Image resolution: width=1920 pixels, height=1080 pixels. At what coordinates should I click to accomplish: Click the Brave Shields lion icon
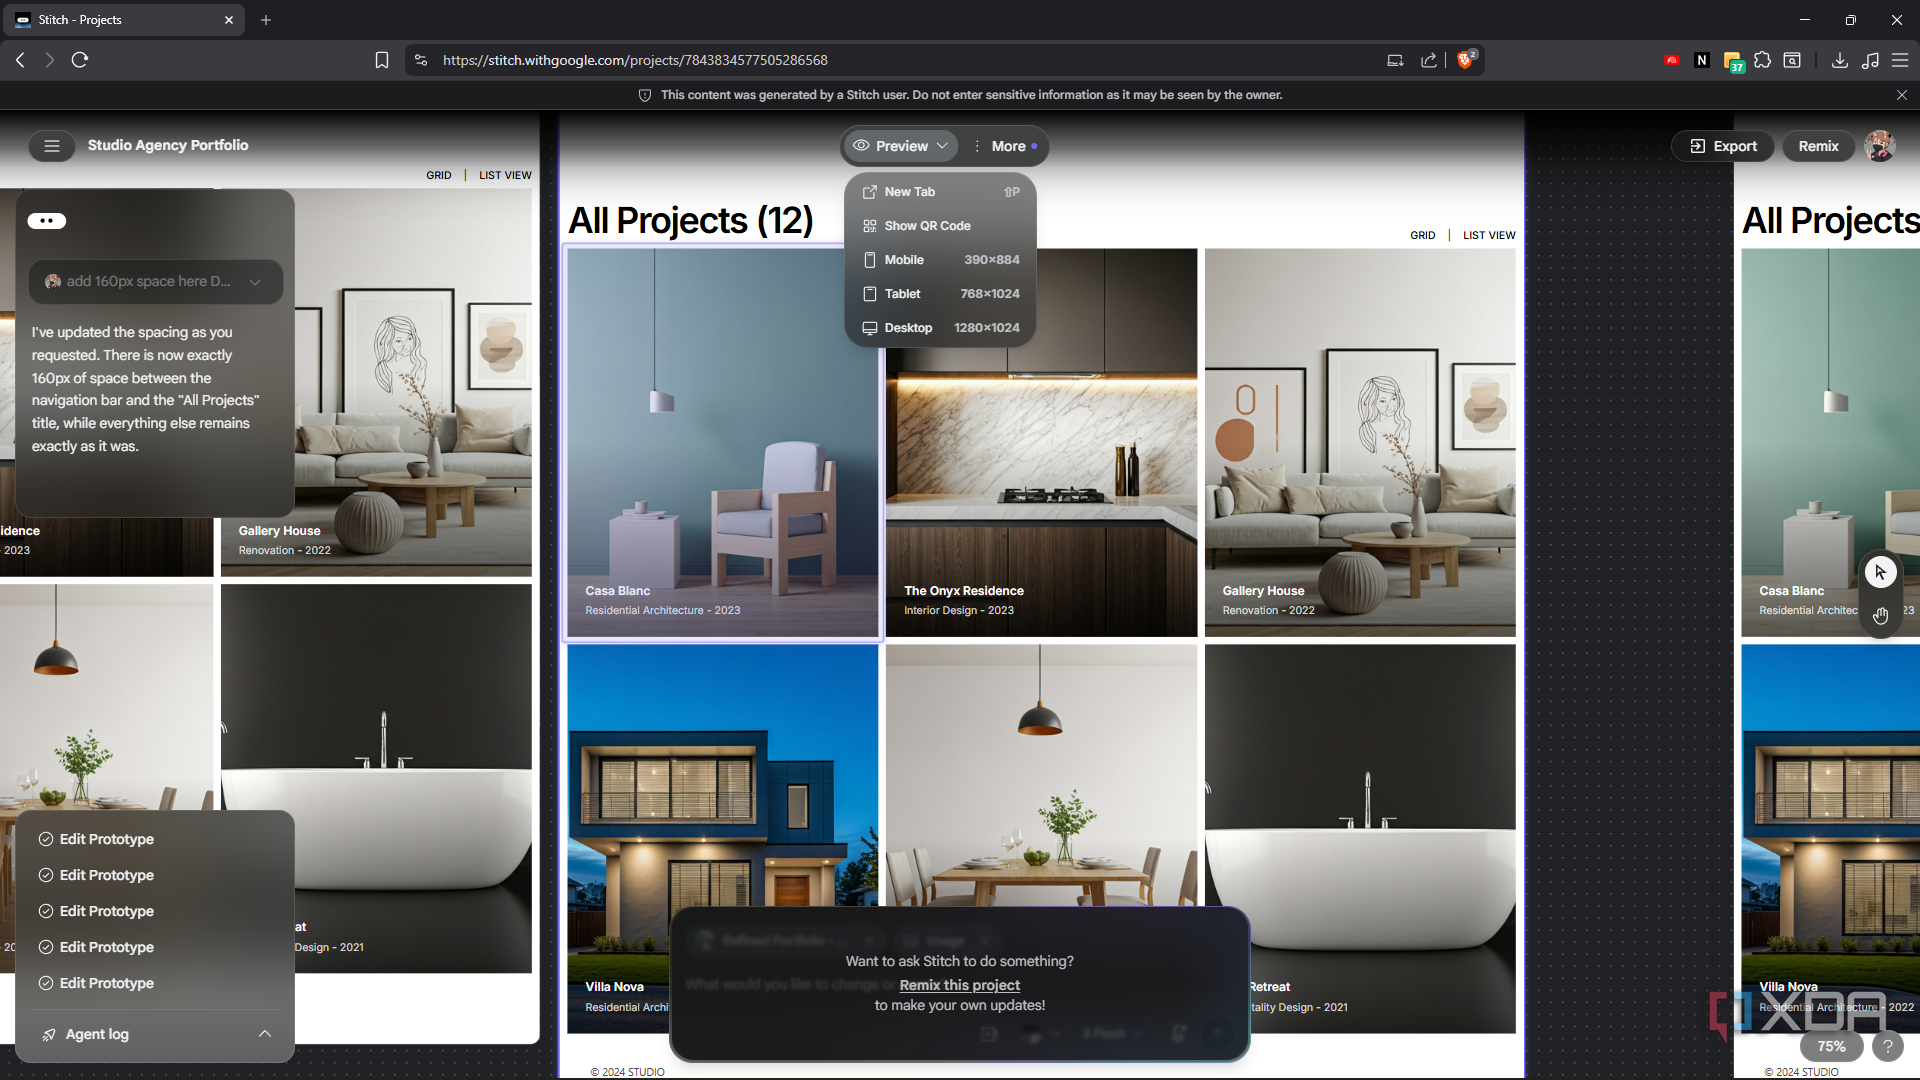click(x=1466, y=60)
